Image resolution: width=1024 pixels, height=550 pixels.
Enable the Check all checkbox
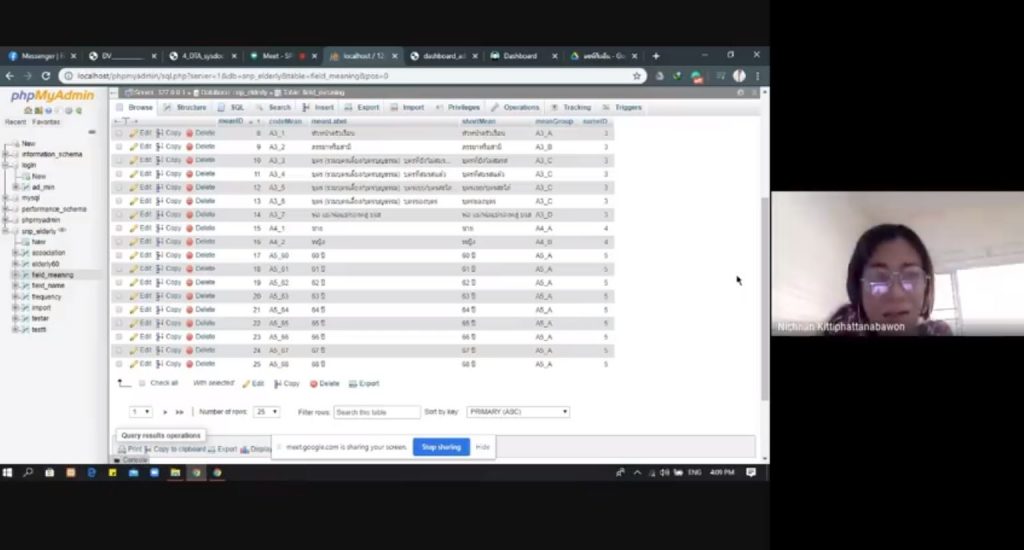142,383
